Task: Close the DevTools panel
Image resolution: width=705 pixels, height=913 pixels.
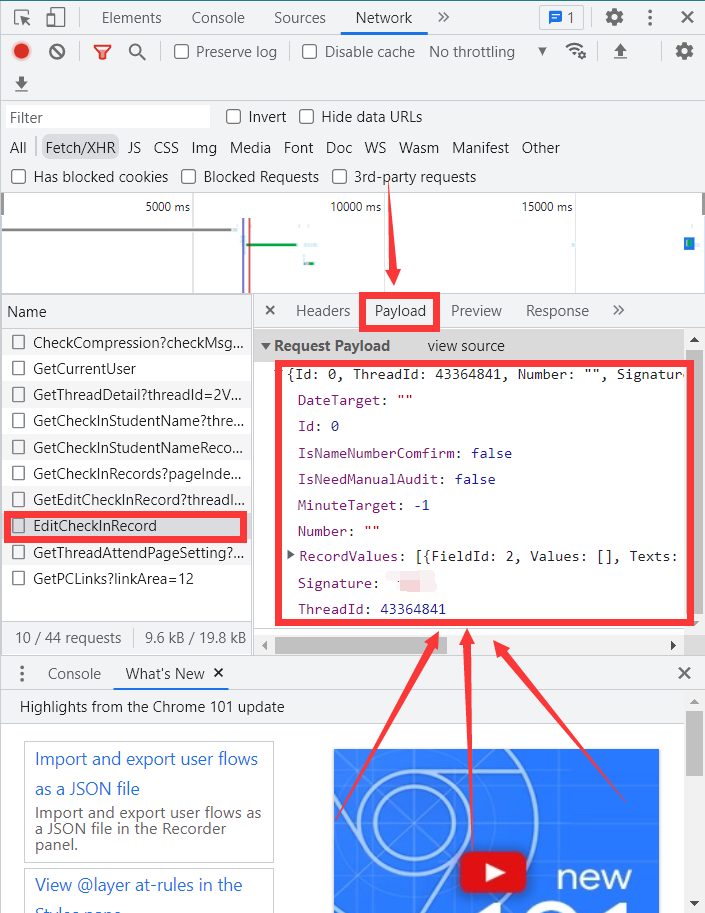Action: 687,17
